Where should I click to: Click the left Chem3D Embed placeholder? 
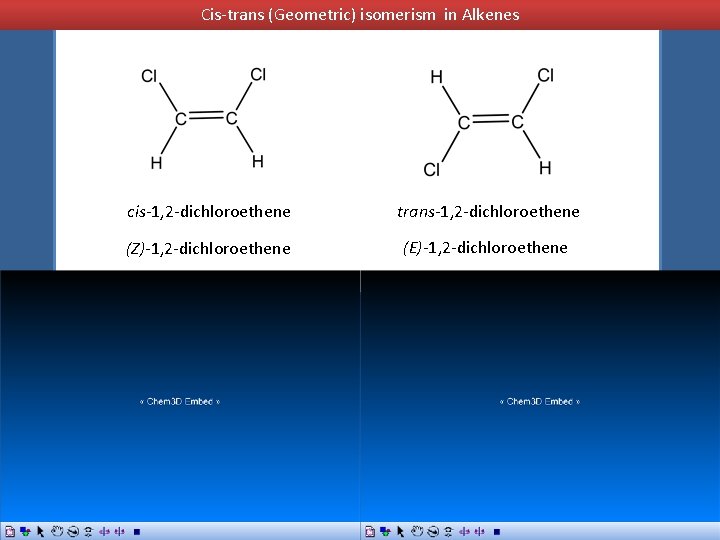pos(180,401)
